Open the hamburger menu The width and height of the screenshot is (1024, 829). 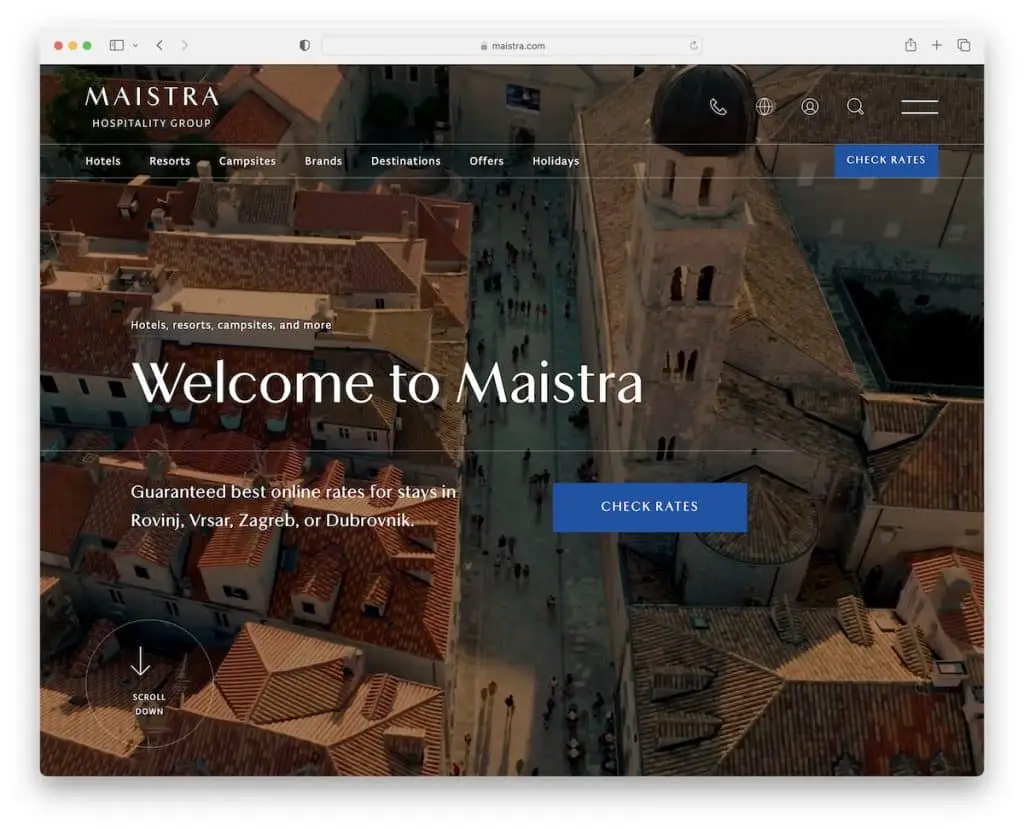click(920, 106)
